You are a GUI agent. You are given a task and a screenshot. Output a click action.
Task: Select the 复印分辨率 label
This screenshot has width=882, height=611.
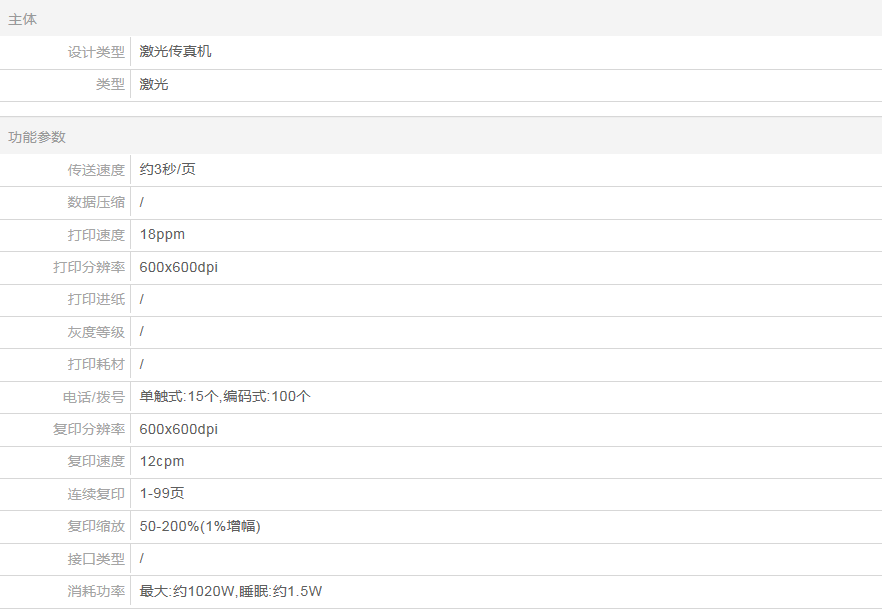point(89,429)
